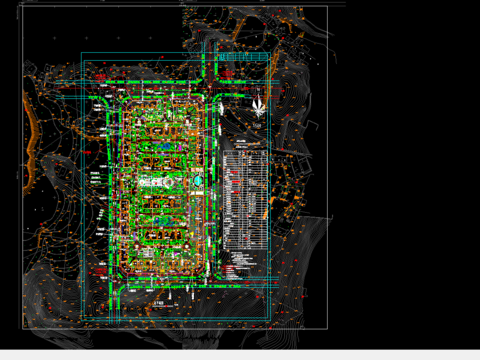Select the blue pond in the upper garden
This screenshot has width=480, height=360.
pos(166,146)
